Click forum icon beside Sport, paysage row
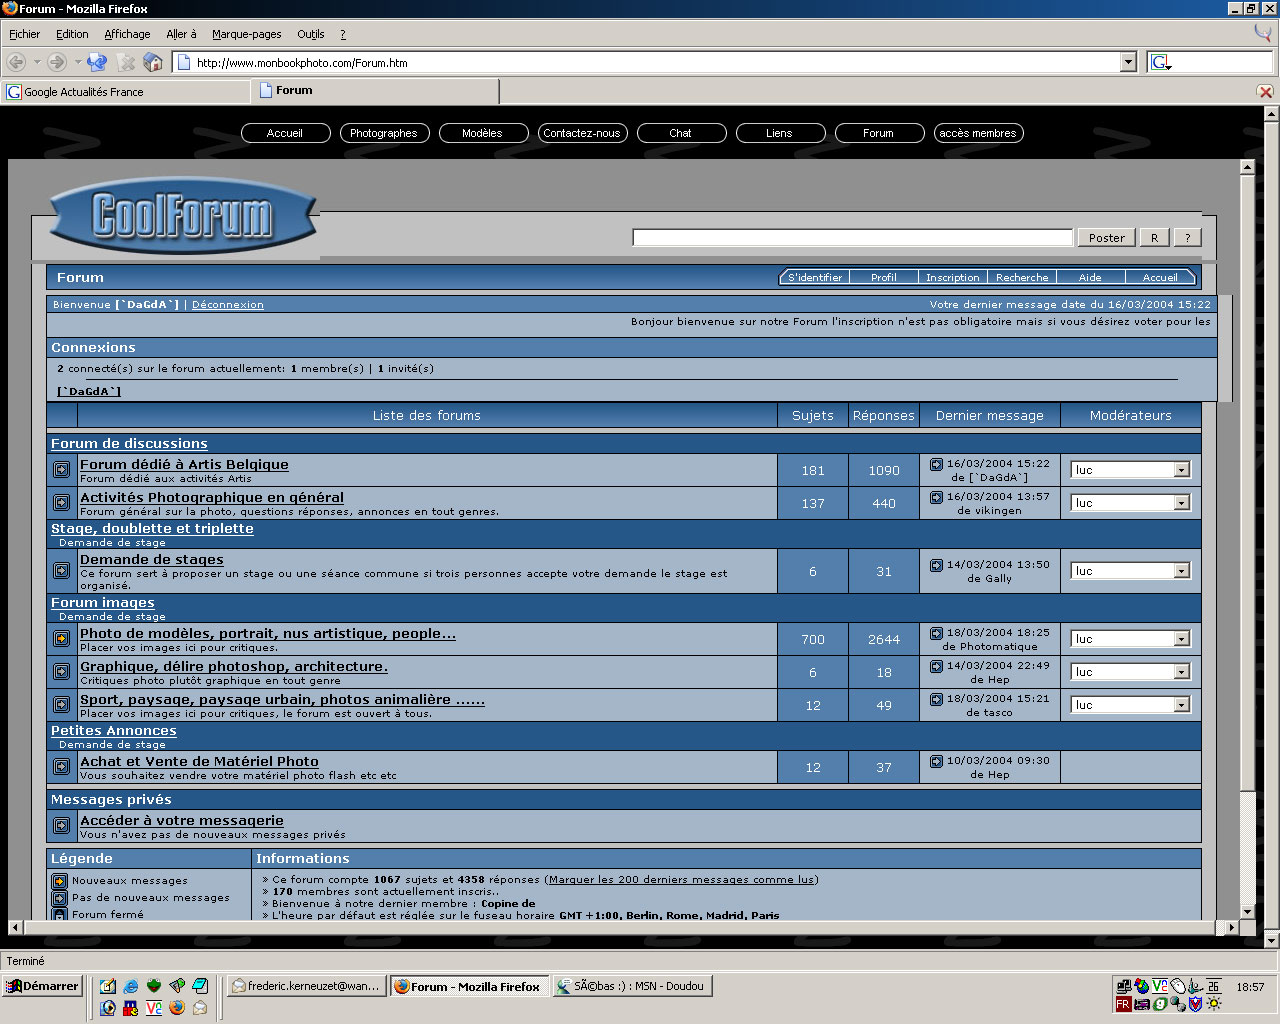 click(x=61, y=704)
